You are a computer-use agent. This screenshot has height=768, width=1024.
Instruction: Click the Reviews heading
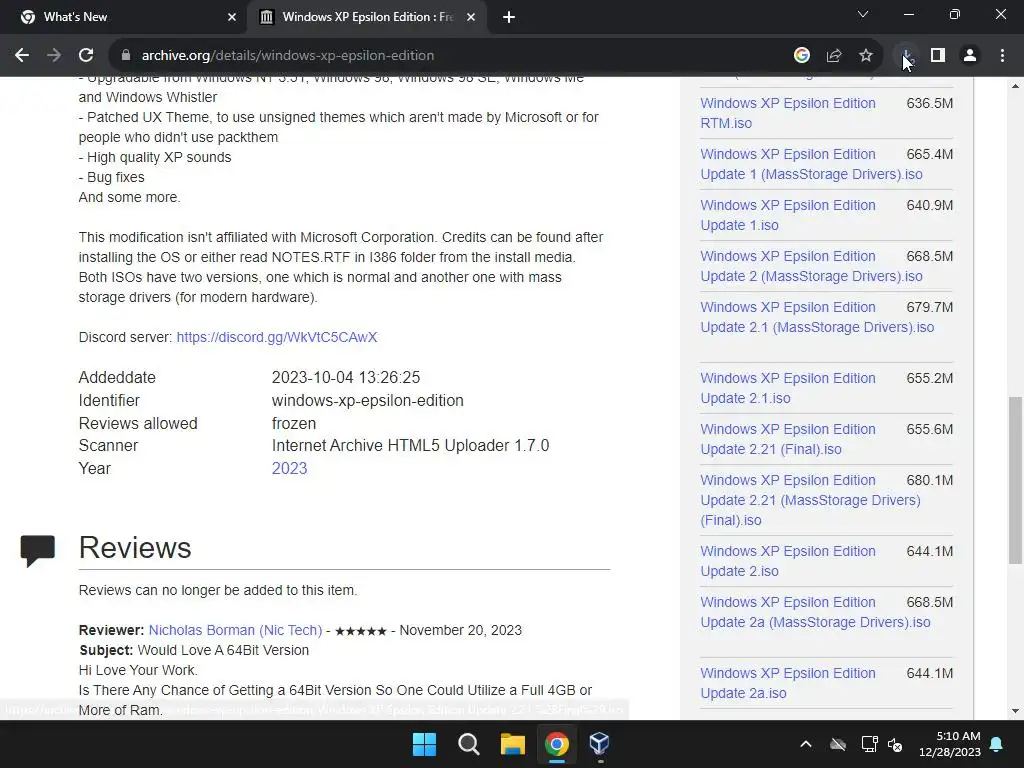point(135,547)
